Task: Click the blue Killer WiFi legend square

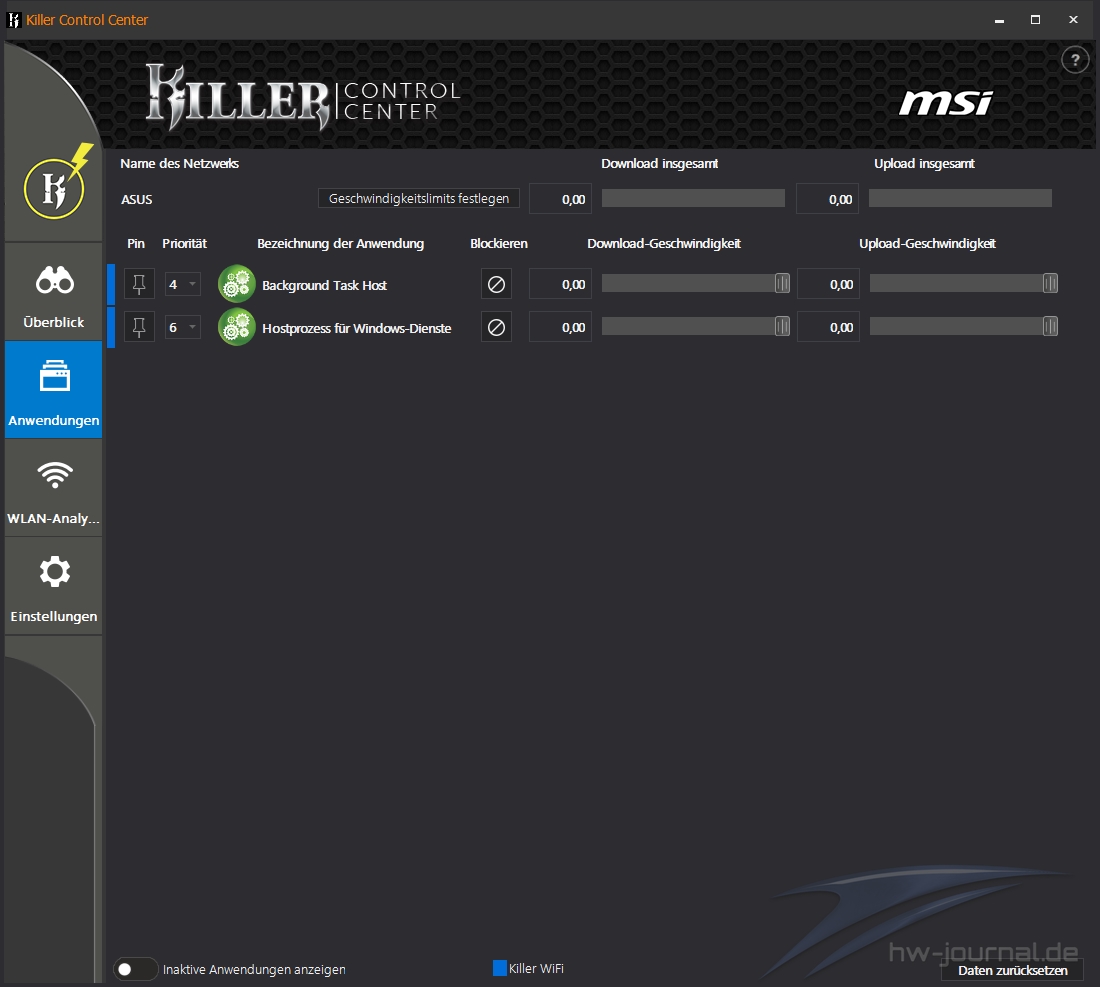Action: click(x=499, y=968)
